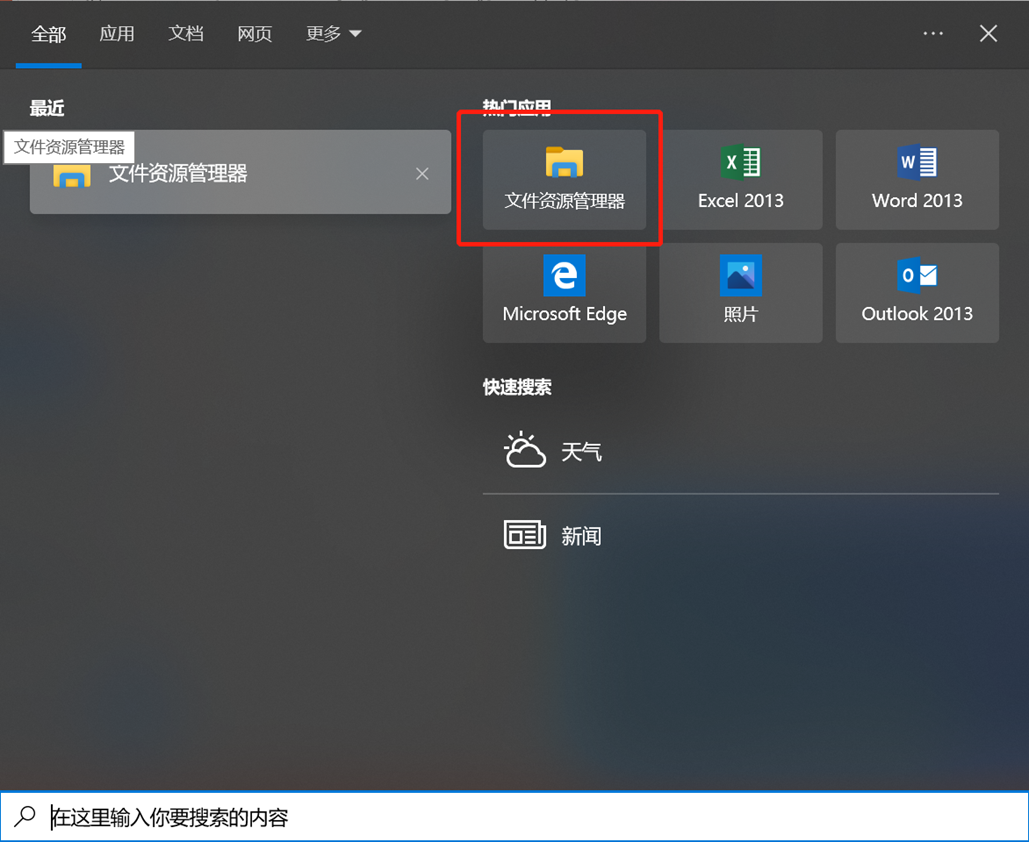Open the three-dot options menu
This screenshot has height=842, width=1029.
[933, 33]
